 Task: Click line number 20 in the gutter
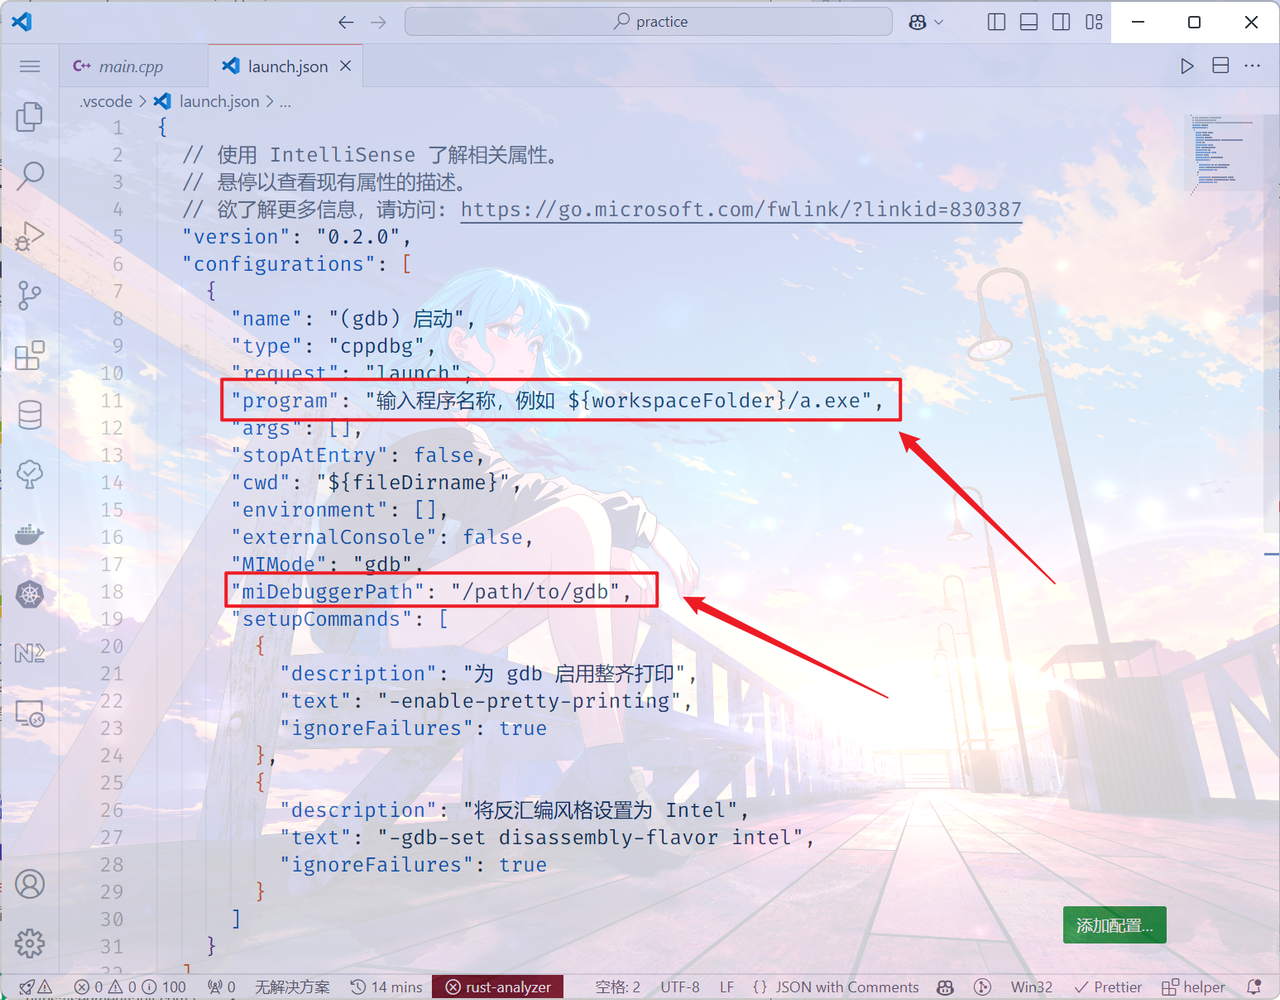(112, 646)
